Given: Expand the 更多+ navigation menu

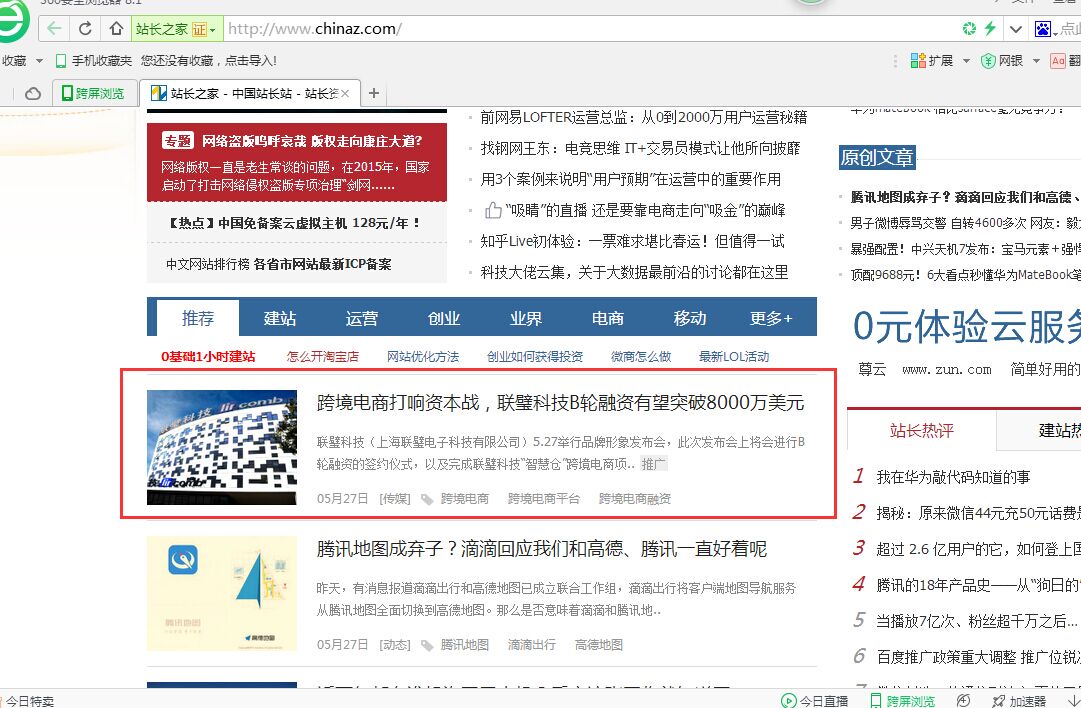Looking at the screenshot, I should pos(771,318).
